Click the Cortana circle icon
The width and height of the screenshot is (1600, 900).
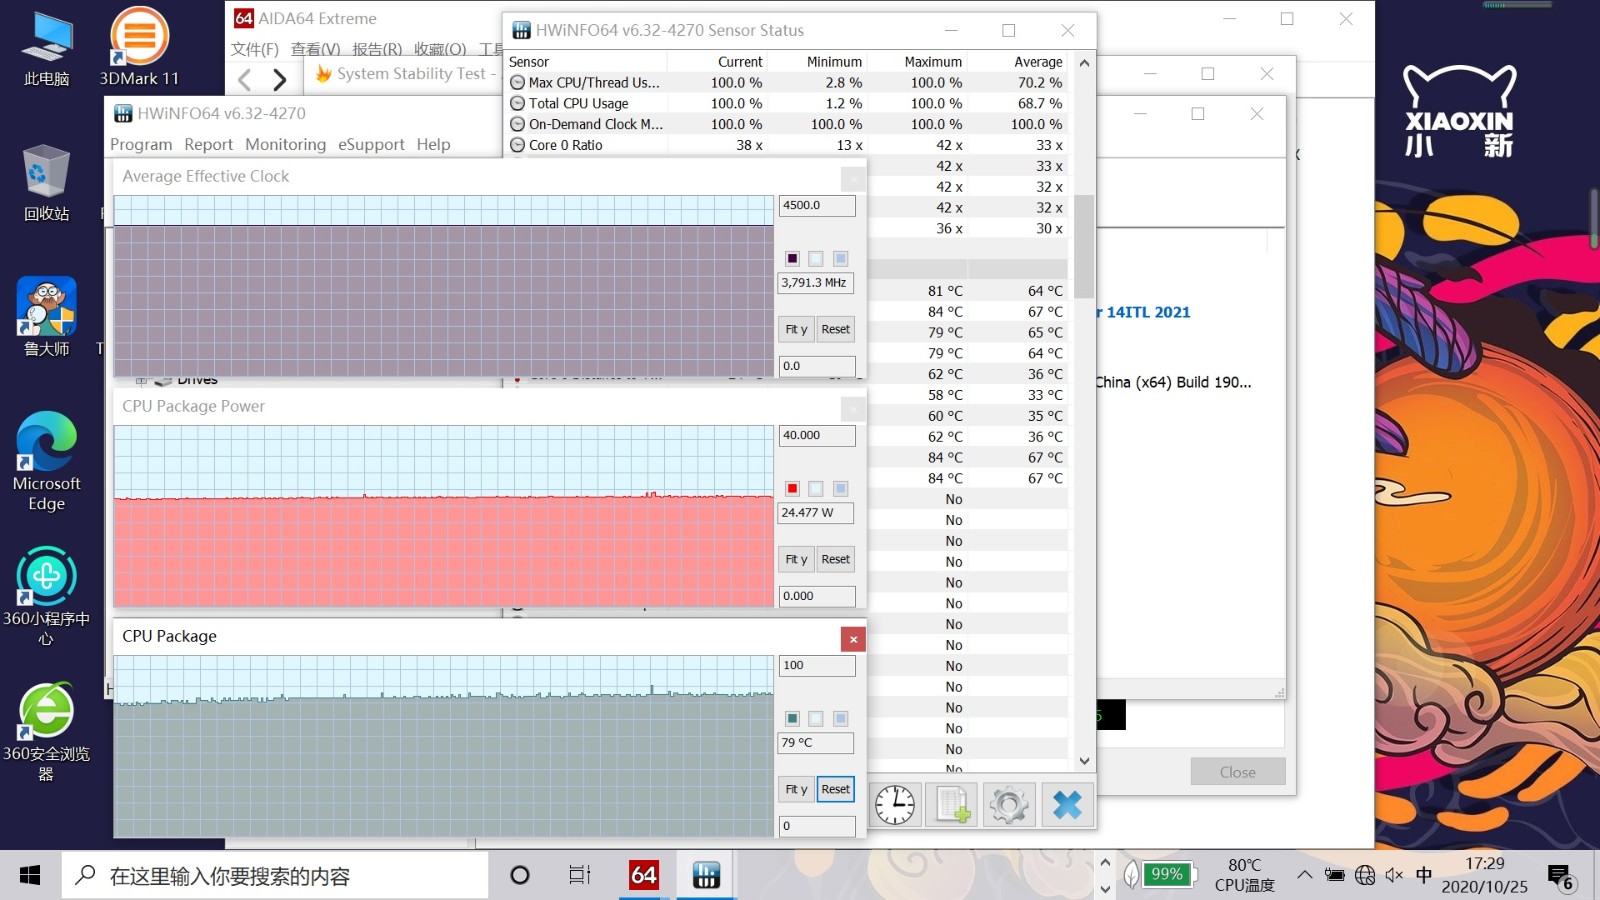point(520,876)
